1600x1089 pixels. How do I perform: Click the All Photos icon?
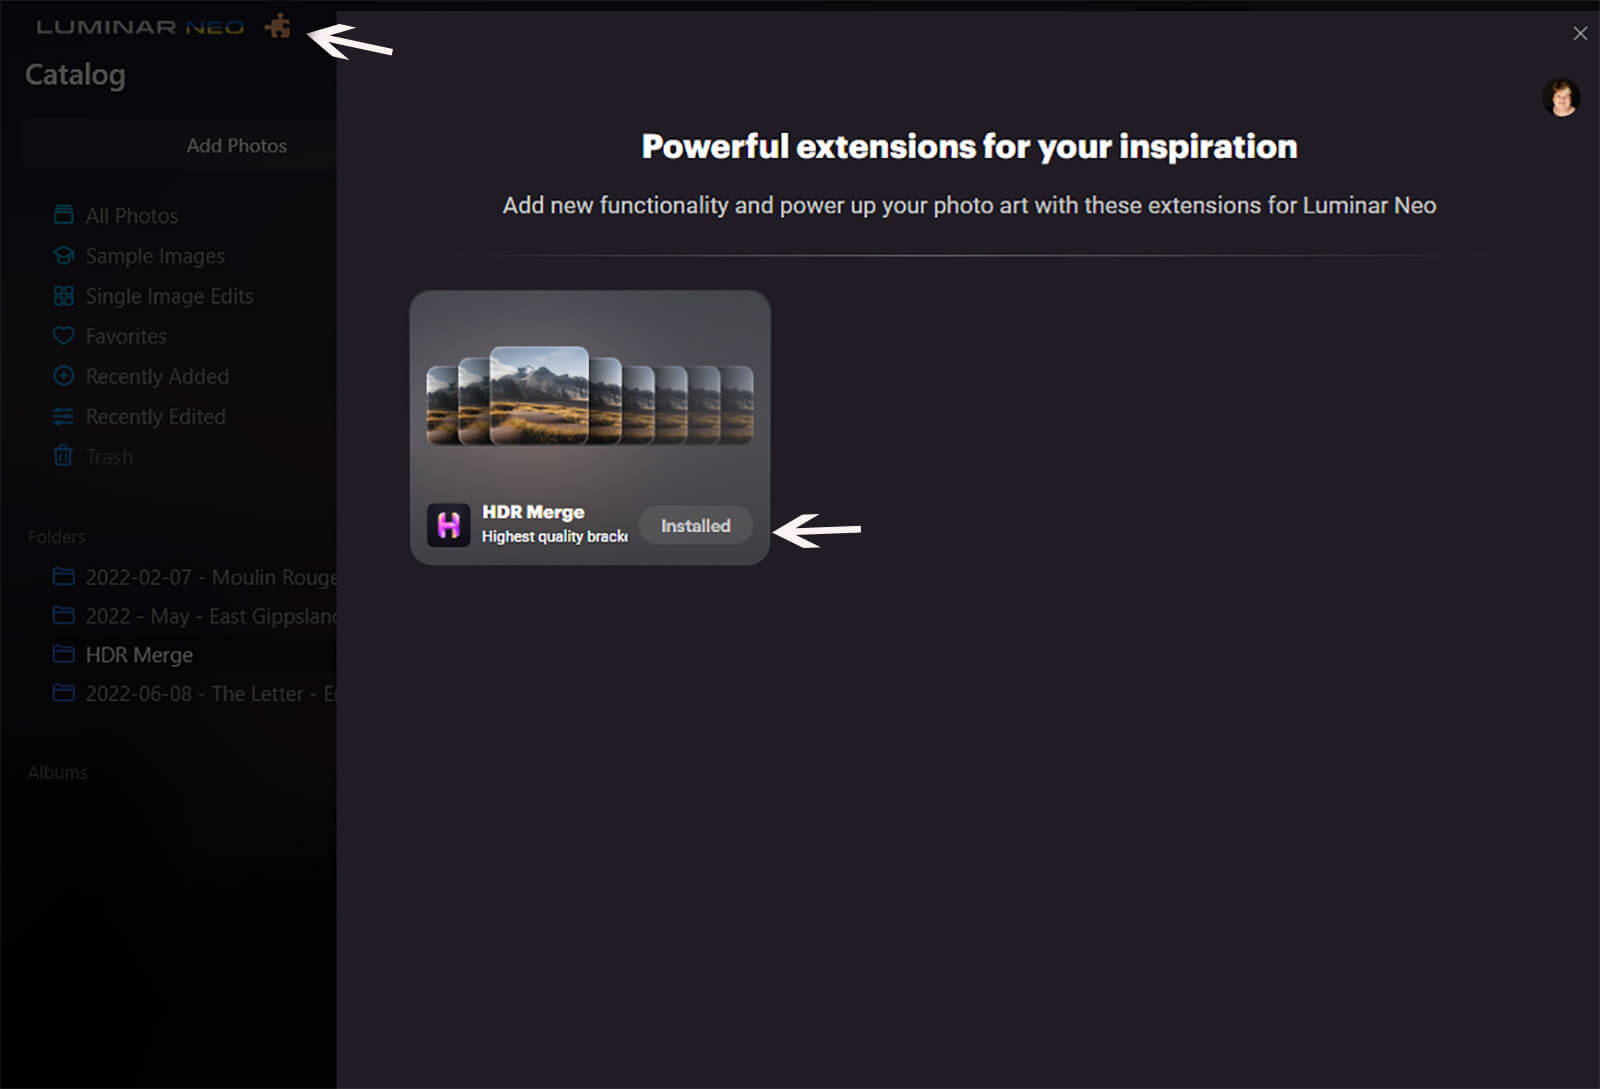[x=64, y=215]
